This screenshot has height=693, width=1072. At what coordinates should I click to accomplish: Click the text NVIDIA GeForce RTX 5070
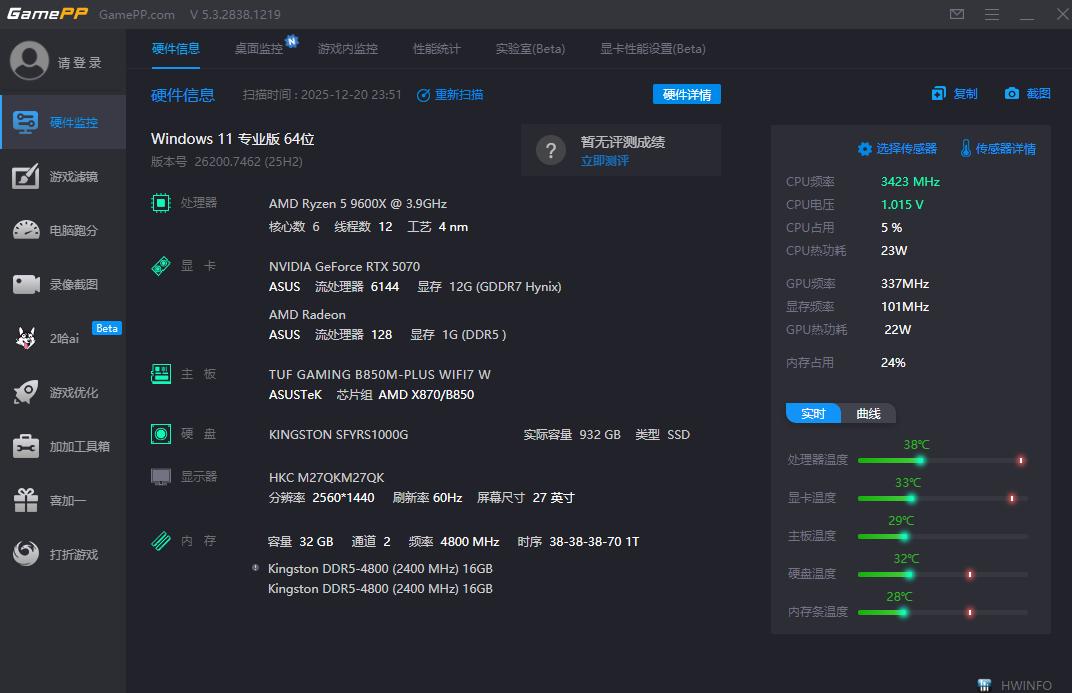(x=345, y=267)
